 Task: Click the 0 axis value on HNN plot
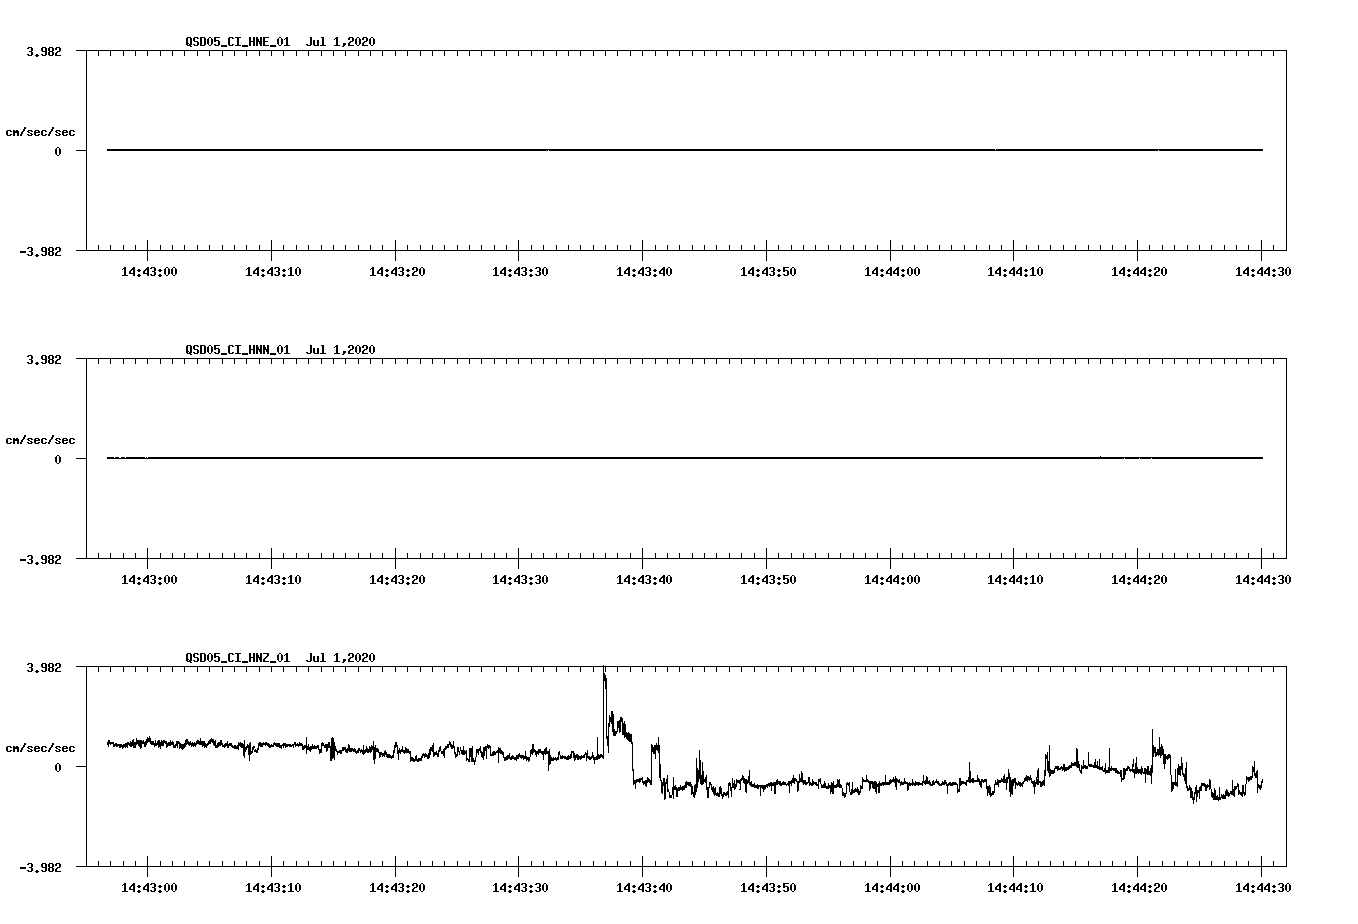tap(58, 460)
